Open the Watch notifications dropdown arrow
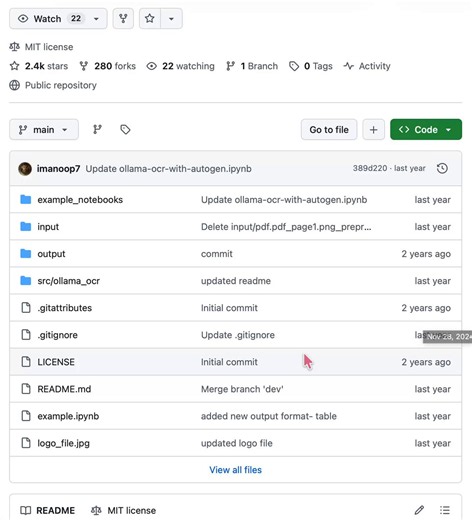Screen dimensions: 472x520 click(96, 19)
